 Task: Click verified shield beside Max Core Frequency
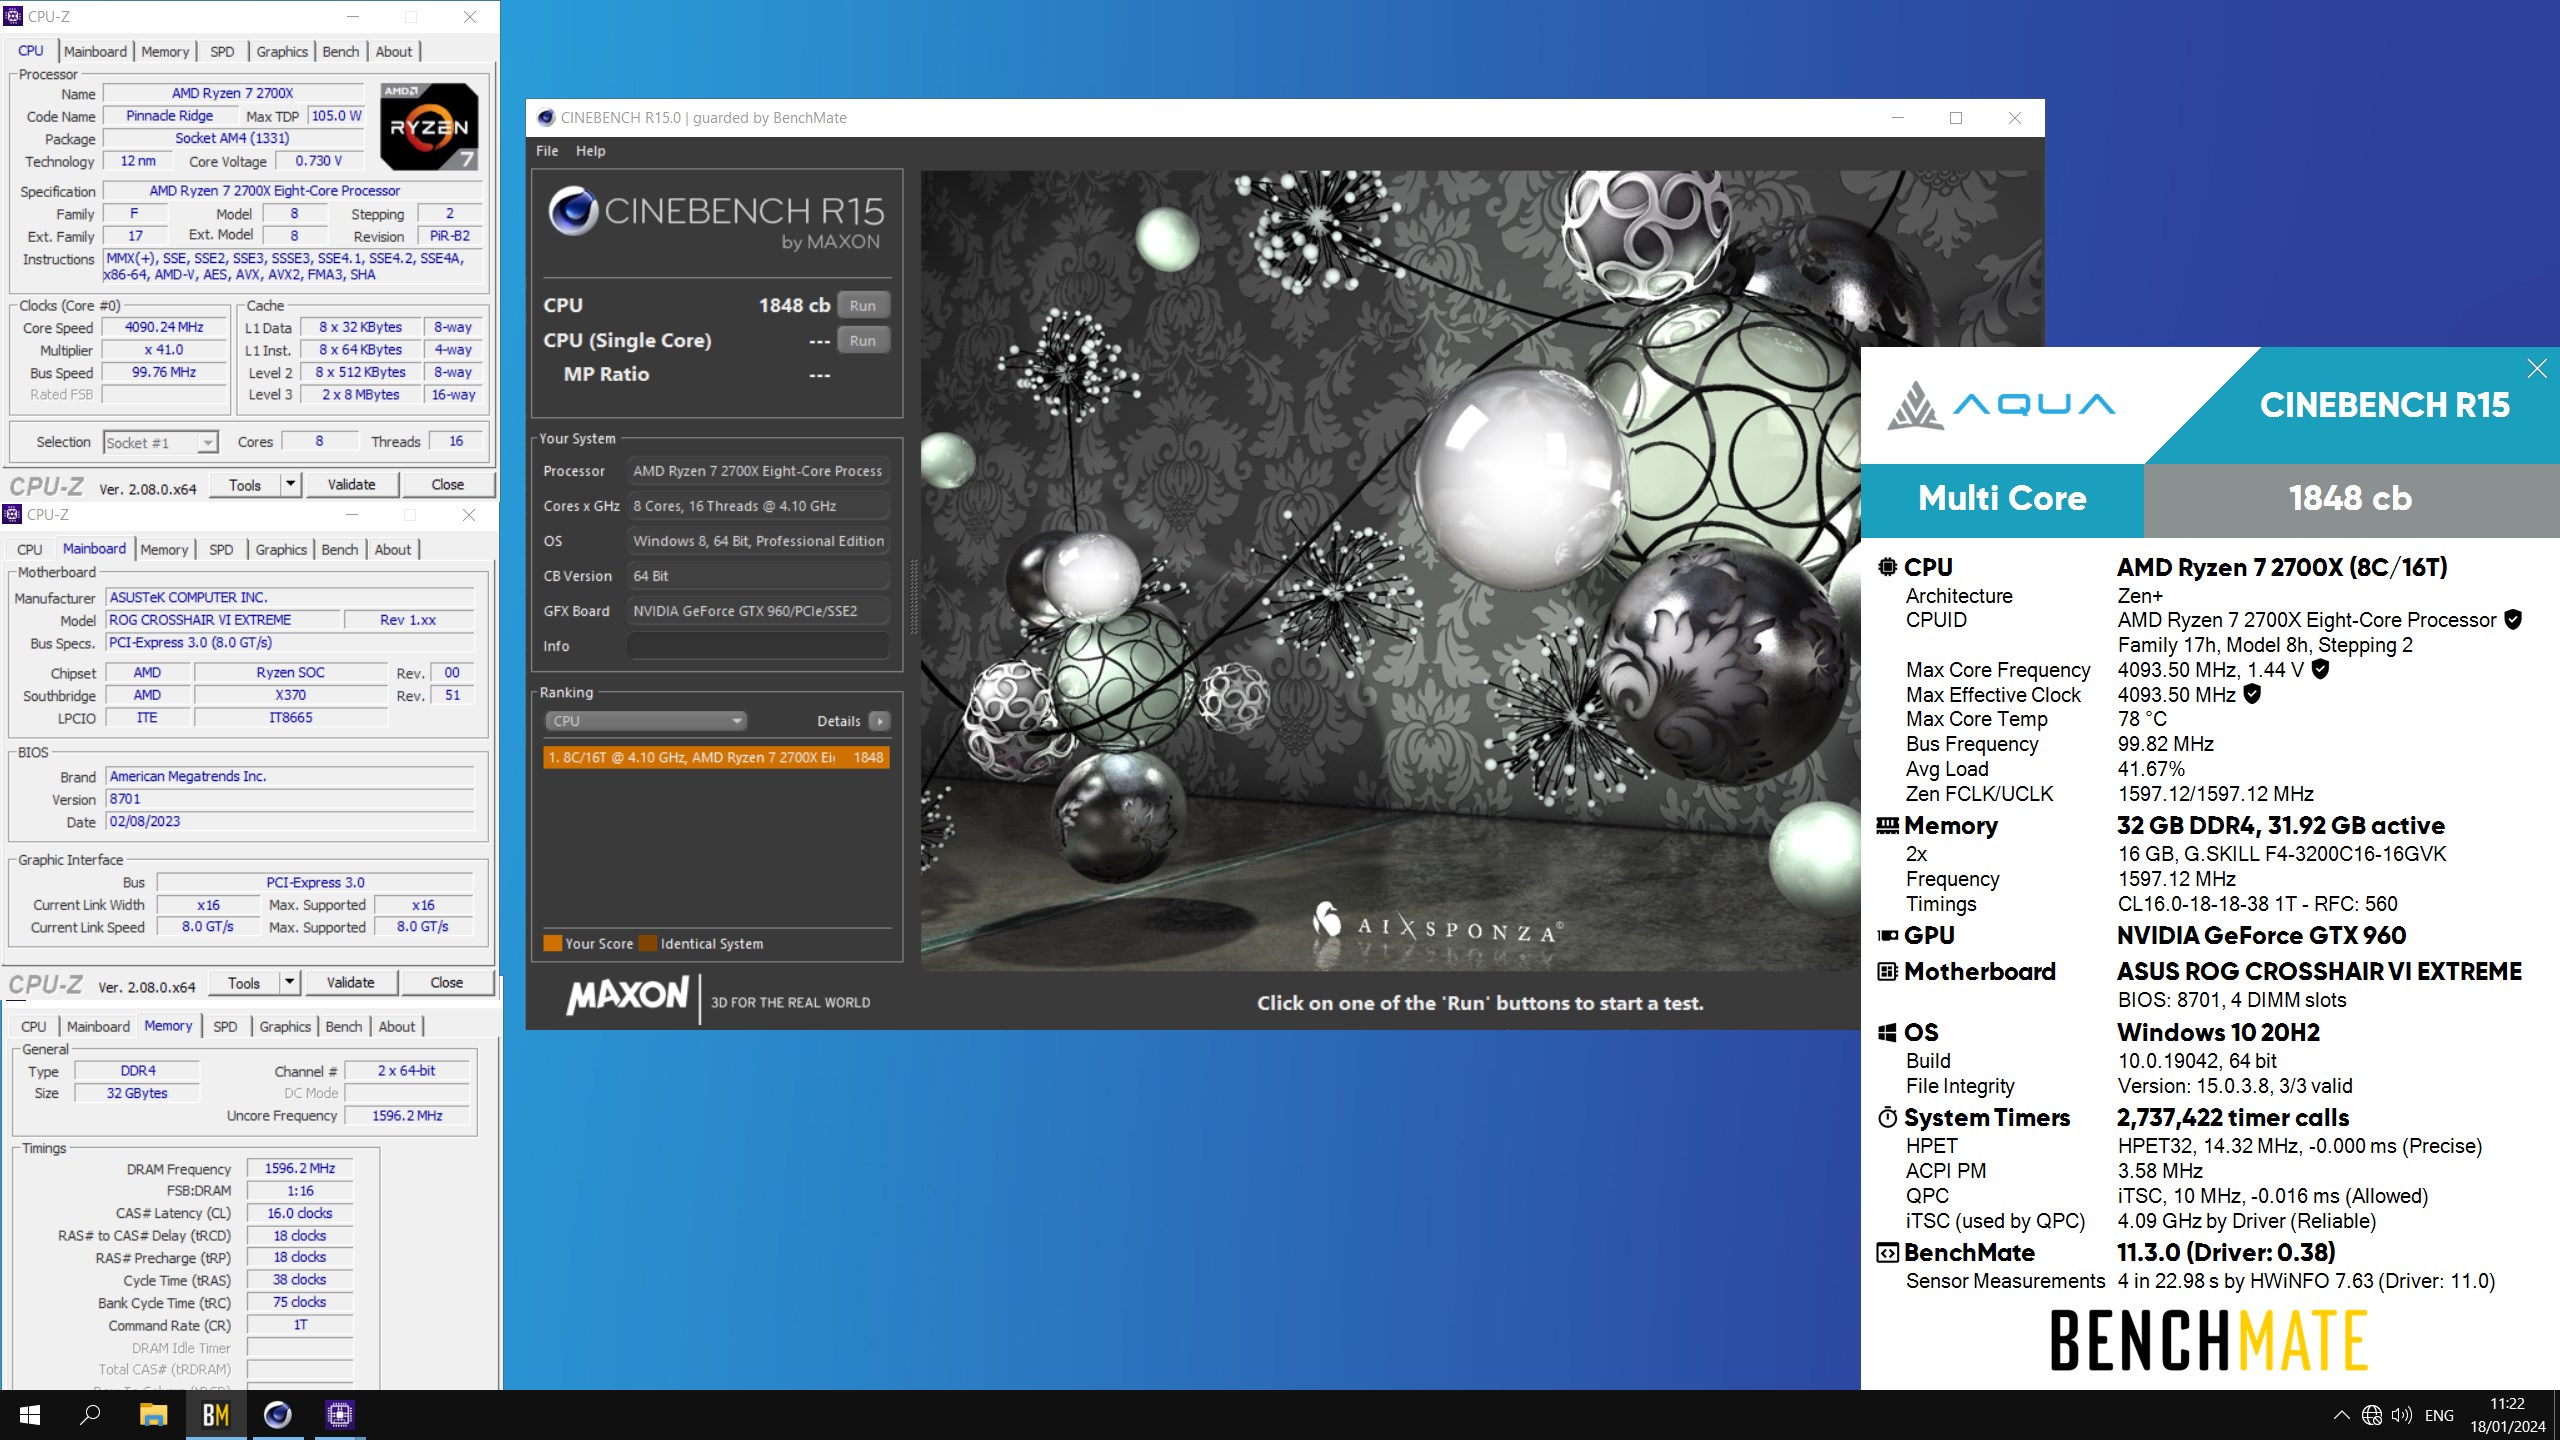tap(2320, 669)
